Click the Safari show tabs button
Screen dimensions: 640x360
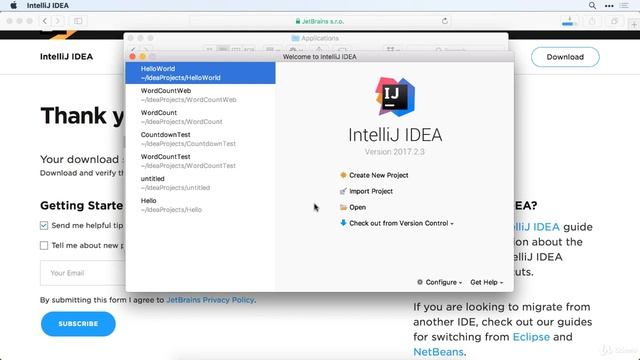pyautogui.click(x=614, y=21)
